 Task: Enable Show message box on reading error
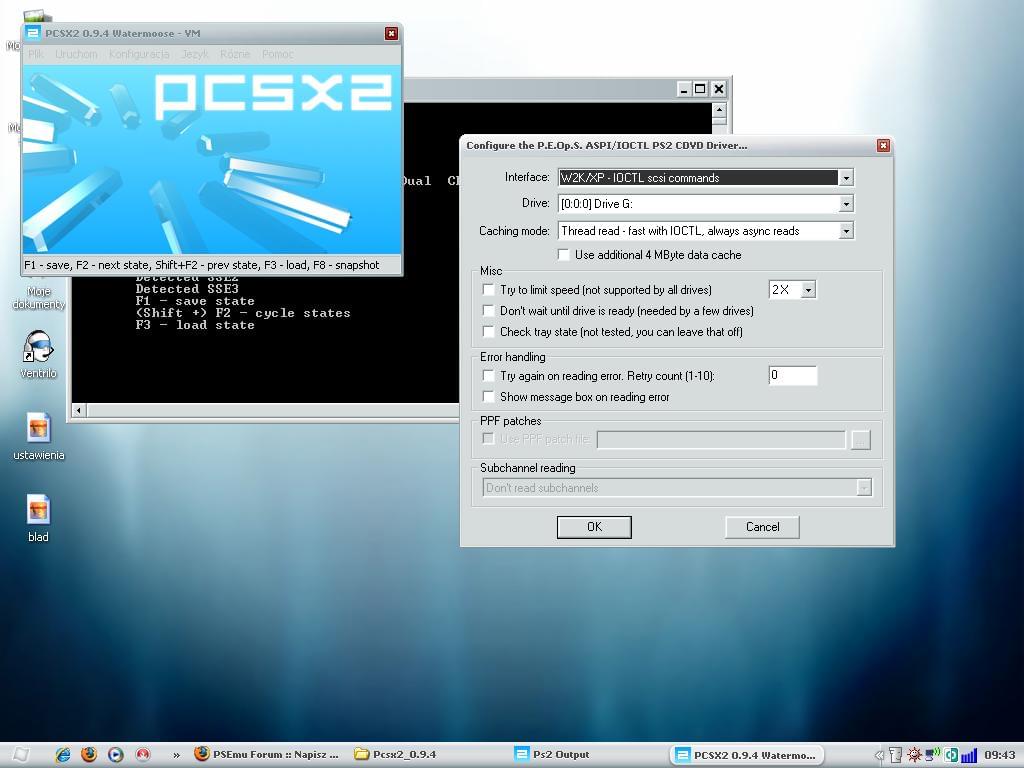click(x=488, y=396)
